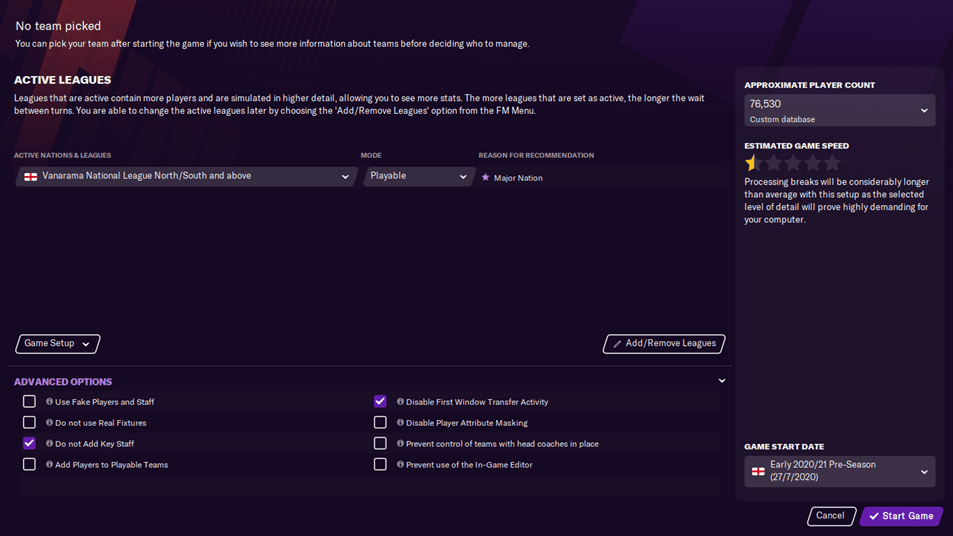The height and width of the screenshot is (536, 953).
Task: Tick Disable Player Attribute Masking checkbox
Action: click(380, 423)
